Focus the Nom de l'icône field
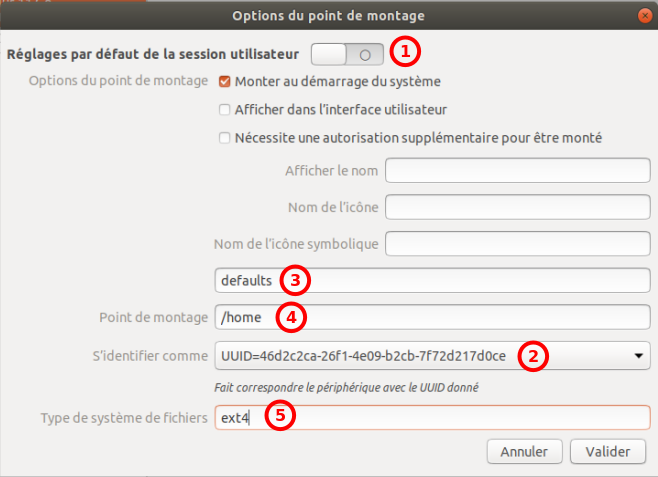The image size is (658, 477). tap(517, 207)
